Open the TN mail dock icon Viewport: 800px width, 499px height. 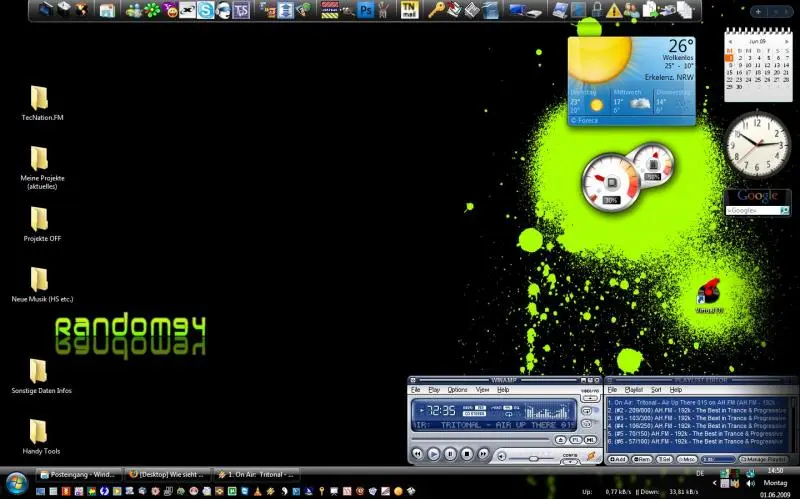coord(409,11)
